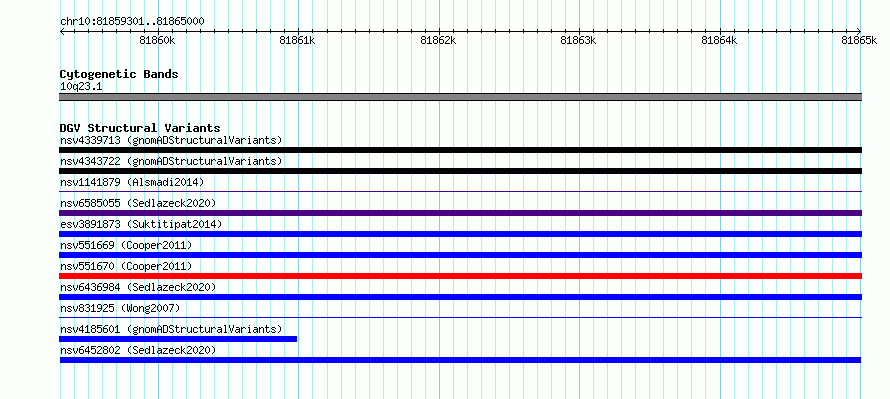Open the nsv551669 (Cooper2011) label
The height and width of the screenshot is (399, 890).
[x=126, y=245]
